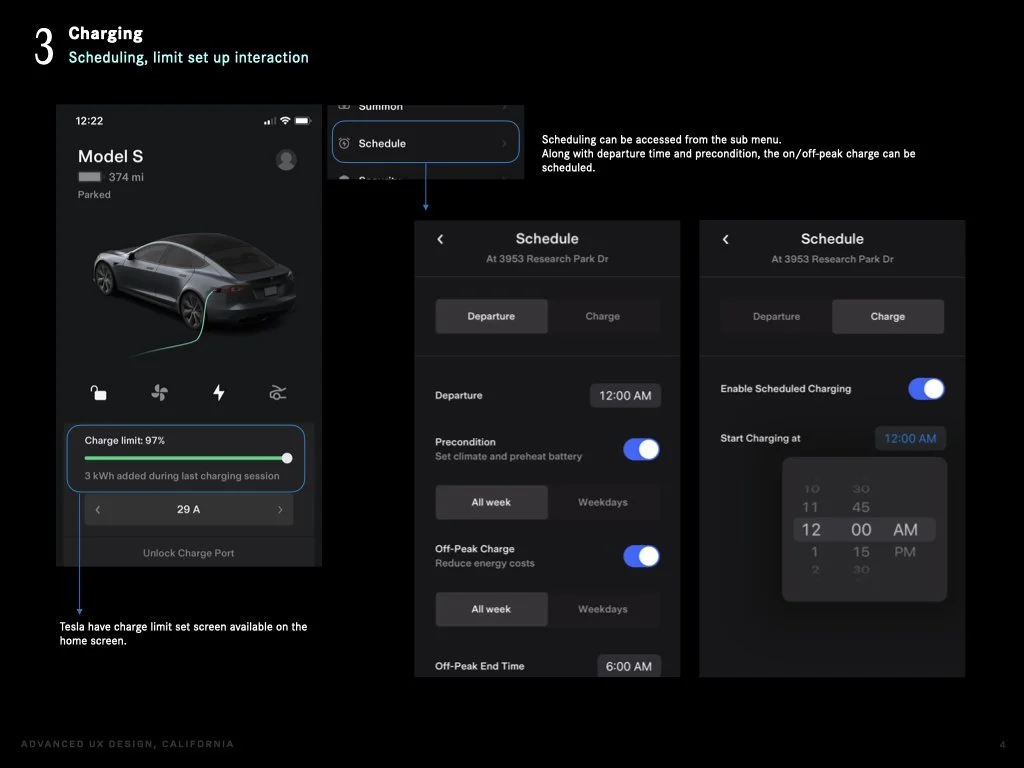Choose PM in the time wheel
This screenshot has width=1024, height=768.
tap(904, 552)
